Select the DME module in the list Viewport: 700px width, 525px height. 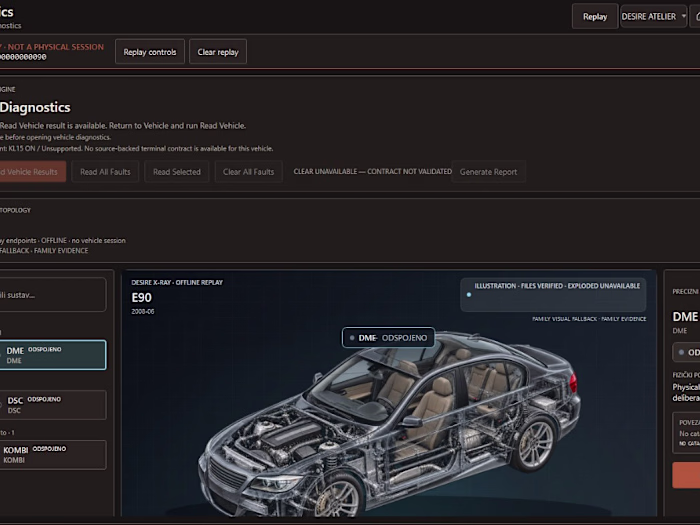coord(53,355)
